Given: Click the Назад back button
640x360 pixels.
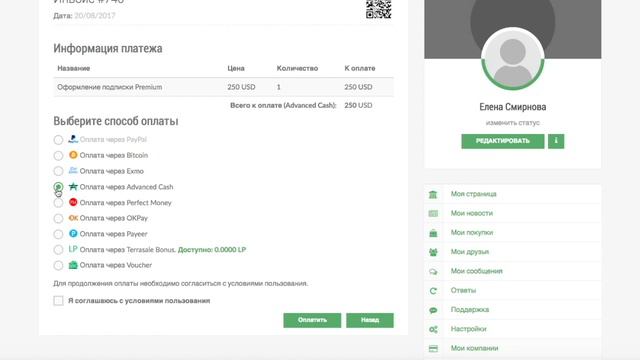Looking at the screenshot, I should (x=370, y=320).
